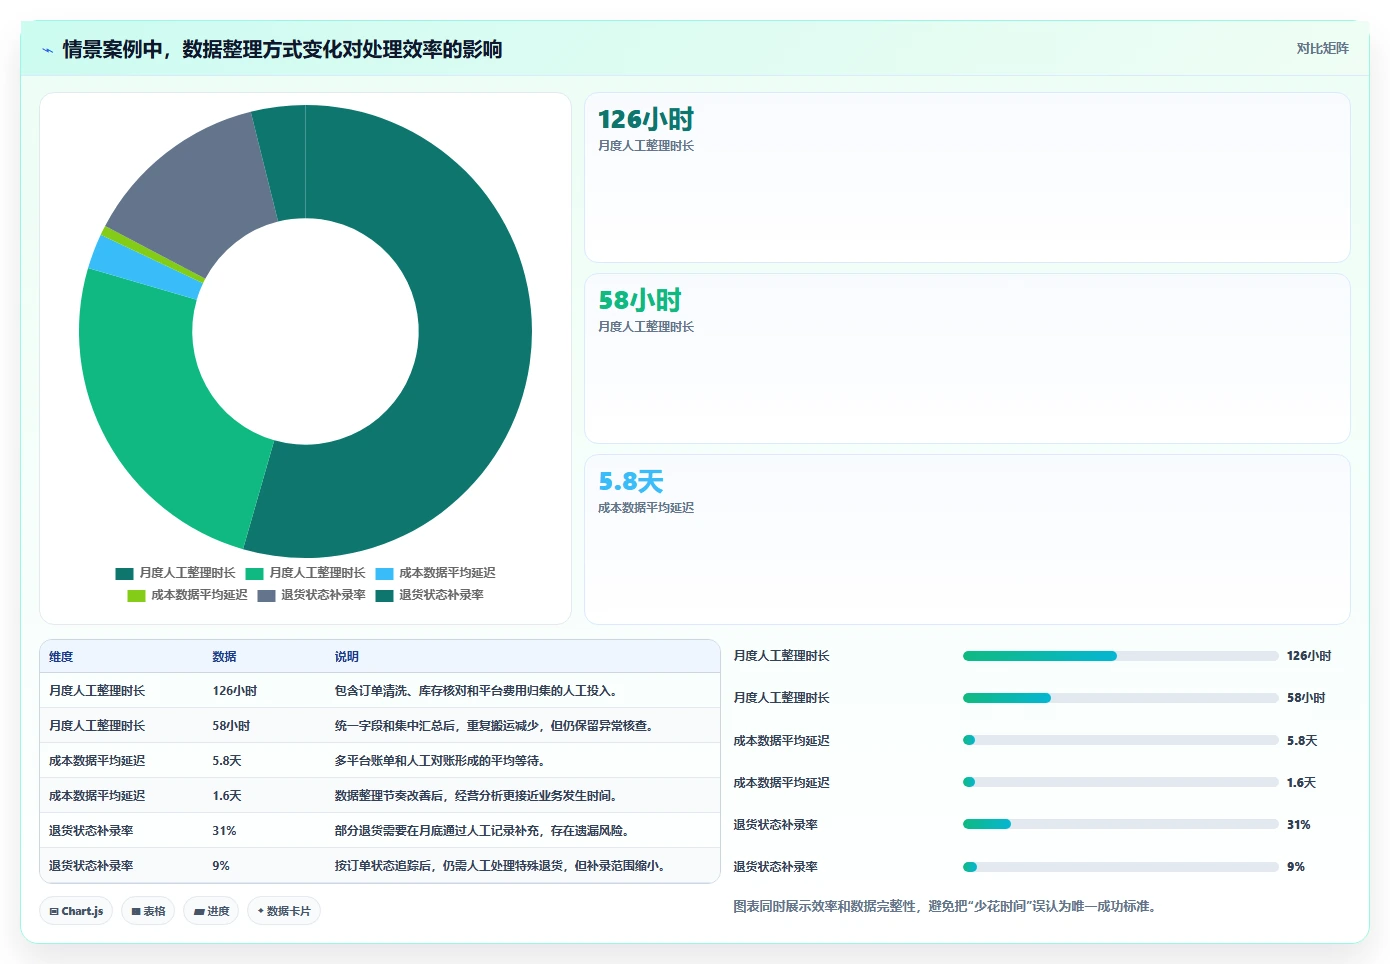Click the progress bar labeled 58小时
1390x964 pixels.
1120,698
